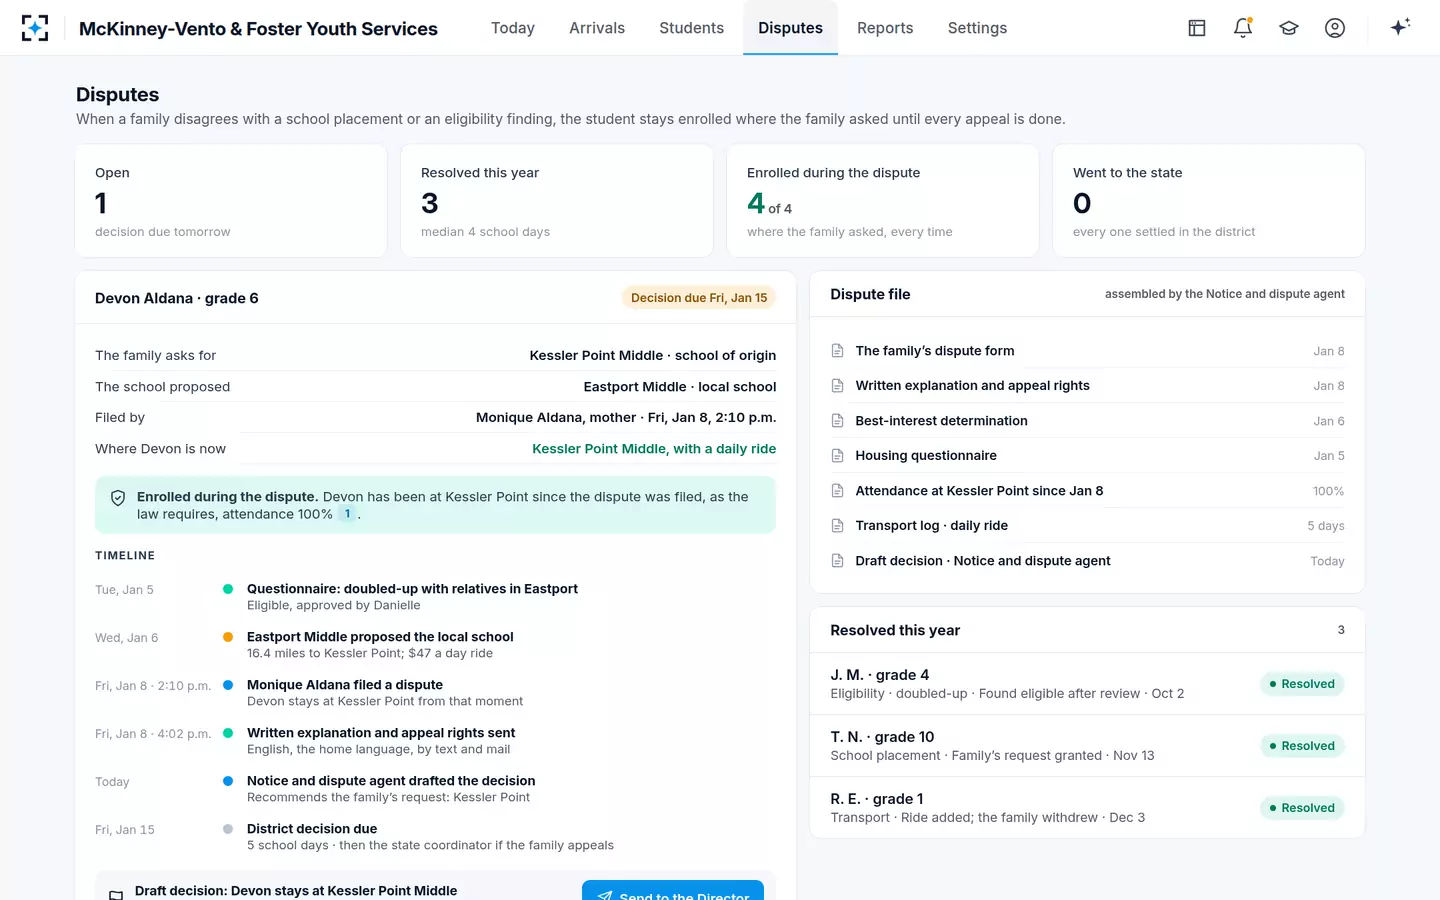Screen dimensions: 1440x900
Task: Open the J. M. · grade 4 resolved dispute
Action: (1087, 684)
